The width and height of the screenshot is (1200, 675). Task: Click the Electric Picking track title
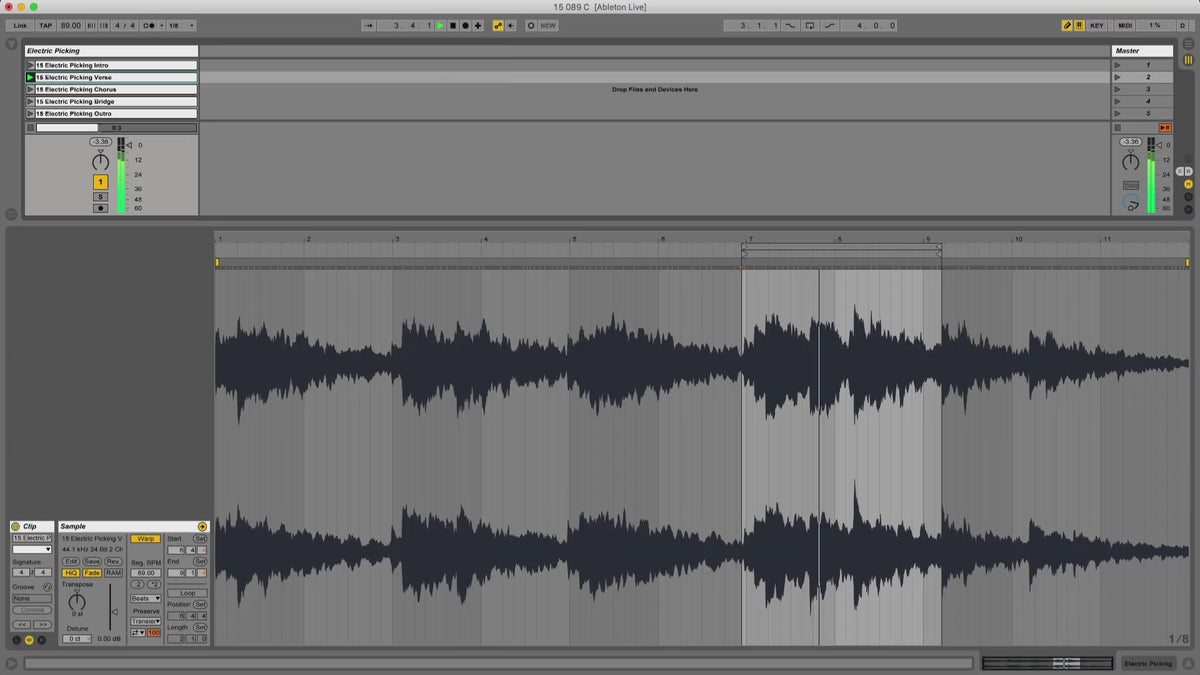tap(110, 51)
